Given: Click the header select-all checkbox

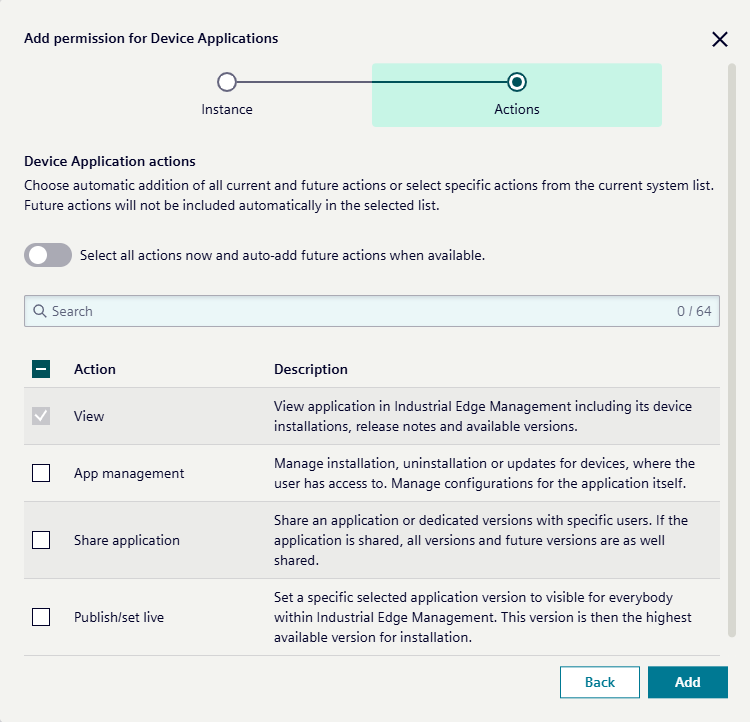Looking at the screenshot, I should (41, 369).
